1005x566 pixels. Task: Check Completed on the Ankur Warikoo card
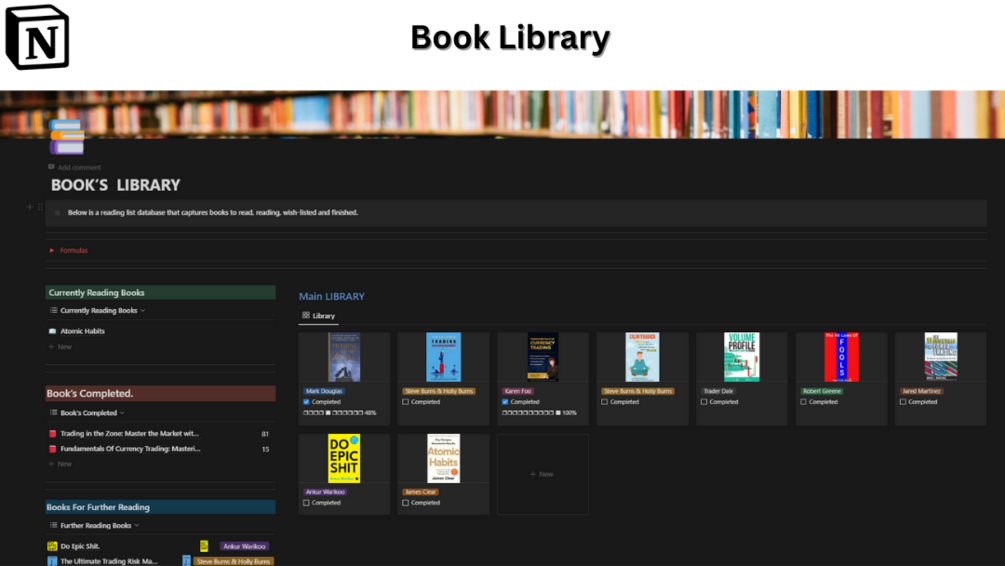pos(306,503)
